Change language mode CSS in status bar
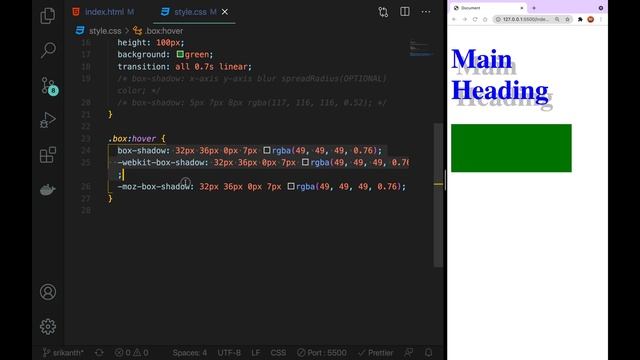 pos(278,353)
